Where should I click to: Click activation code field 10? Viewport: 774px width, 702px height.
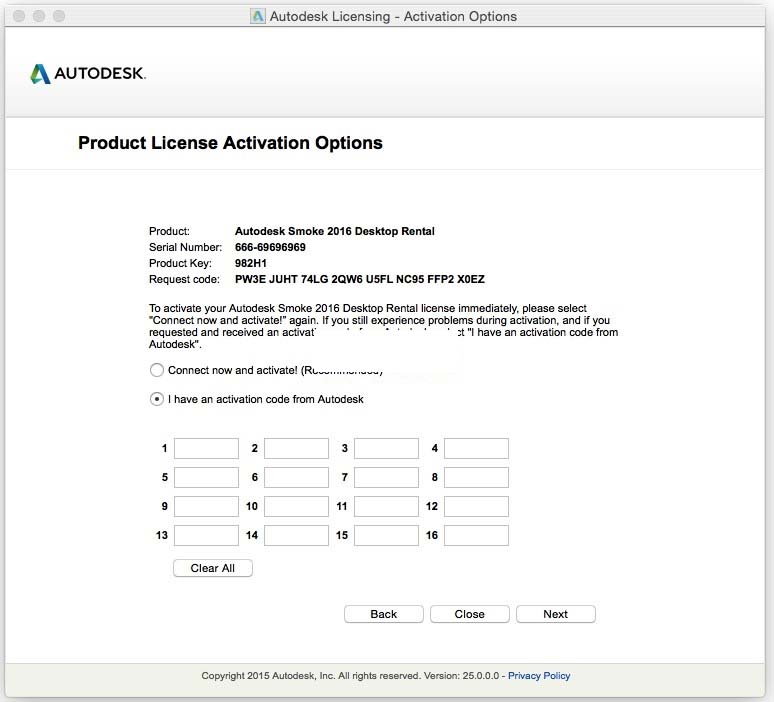click(296, 507)
